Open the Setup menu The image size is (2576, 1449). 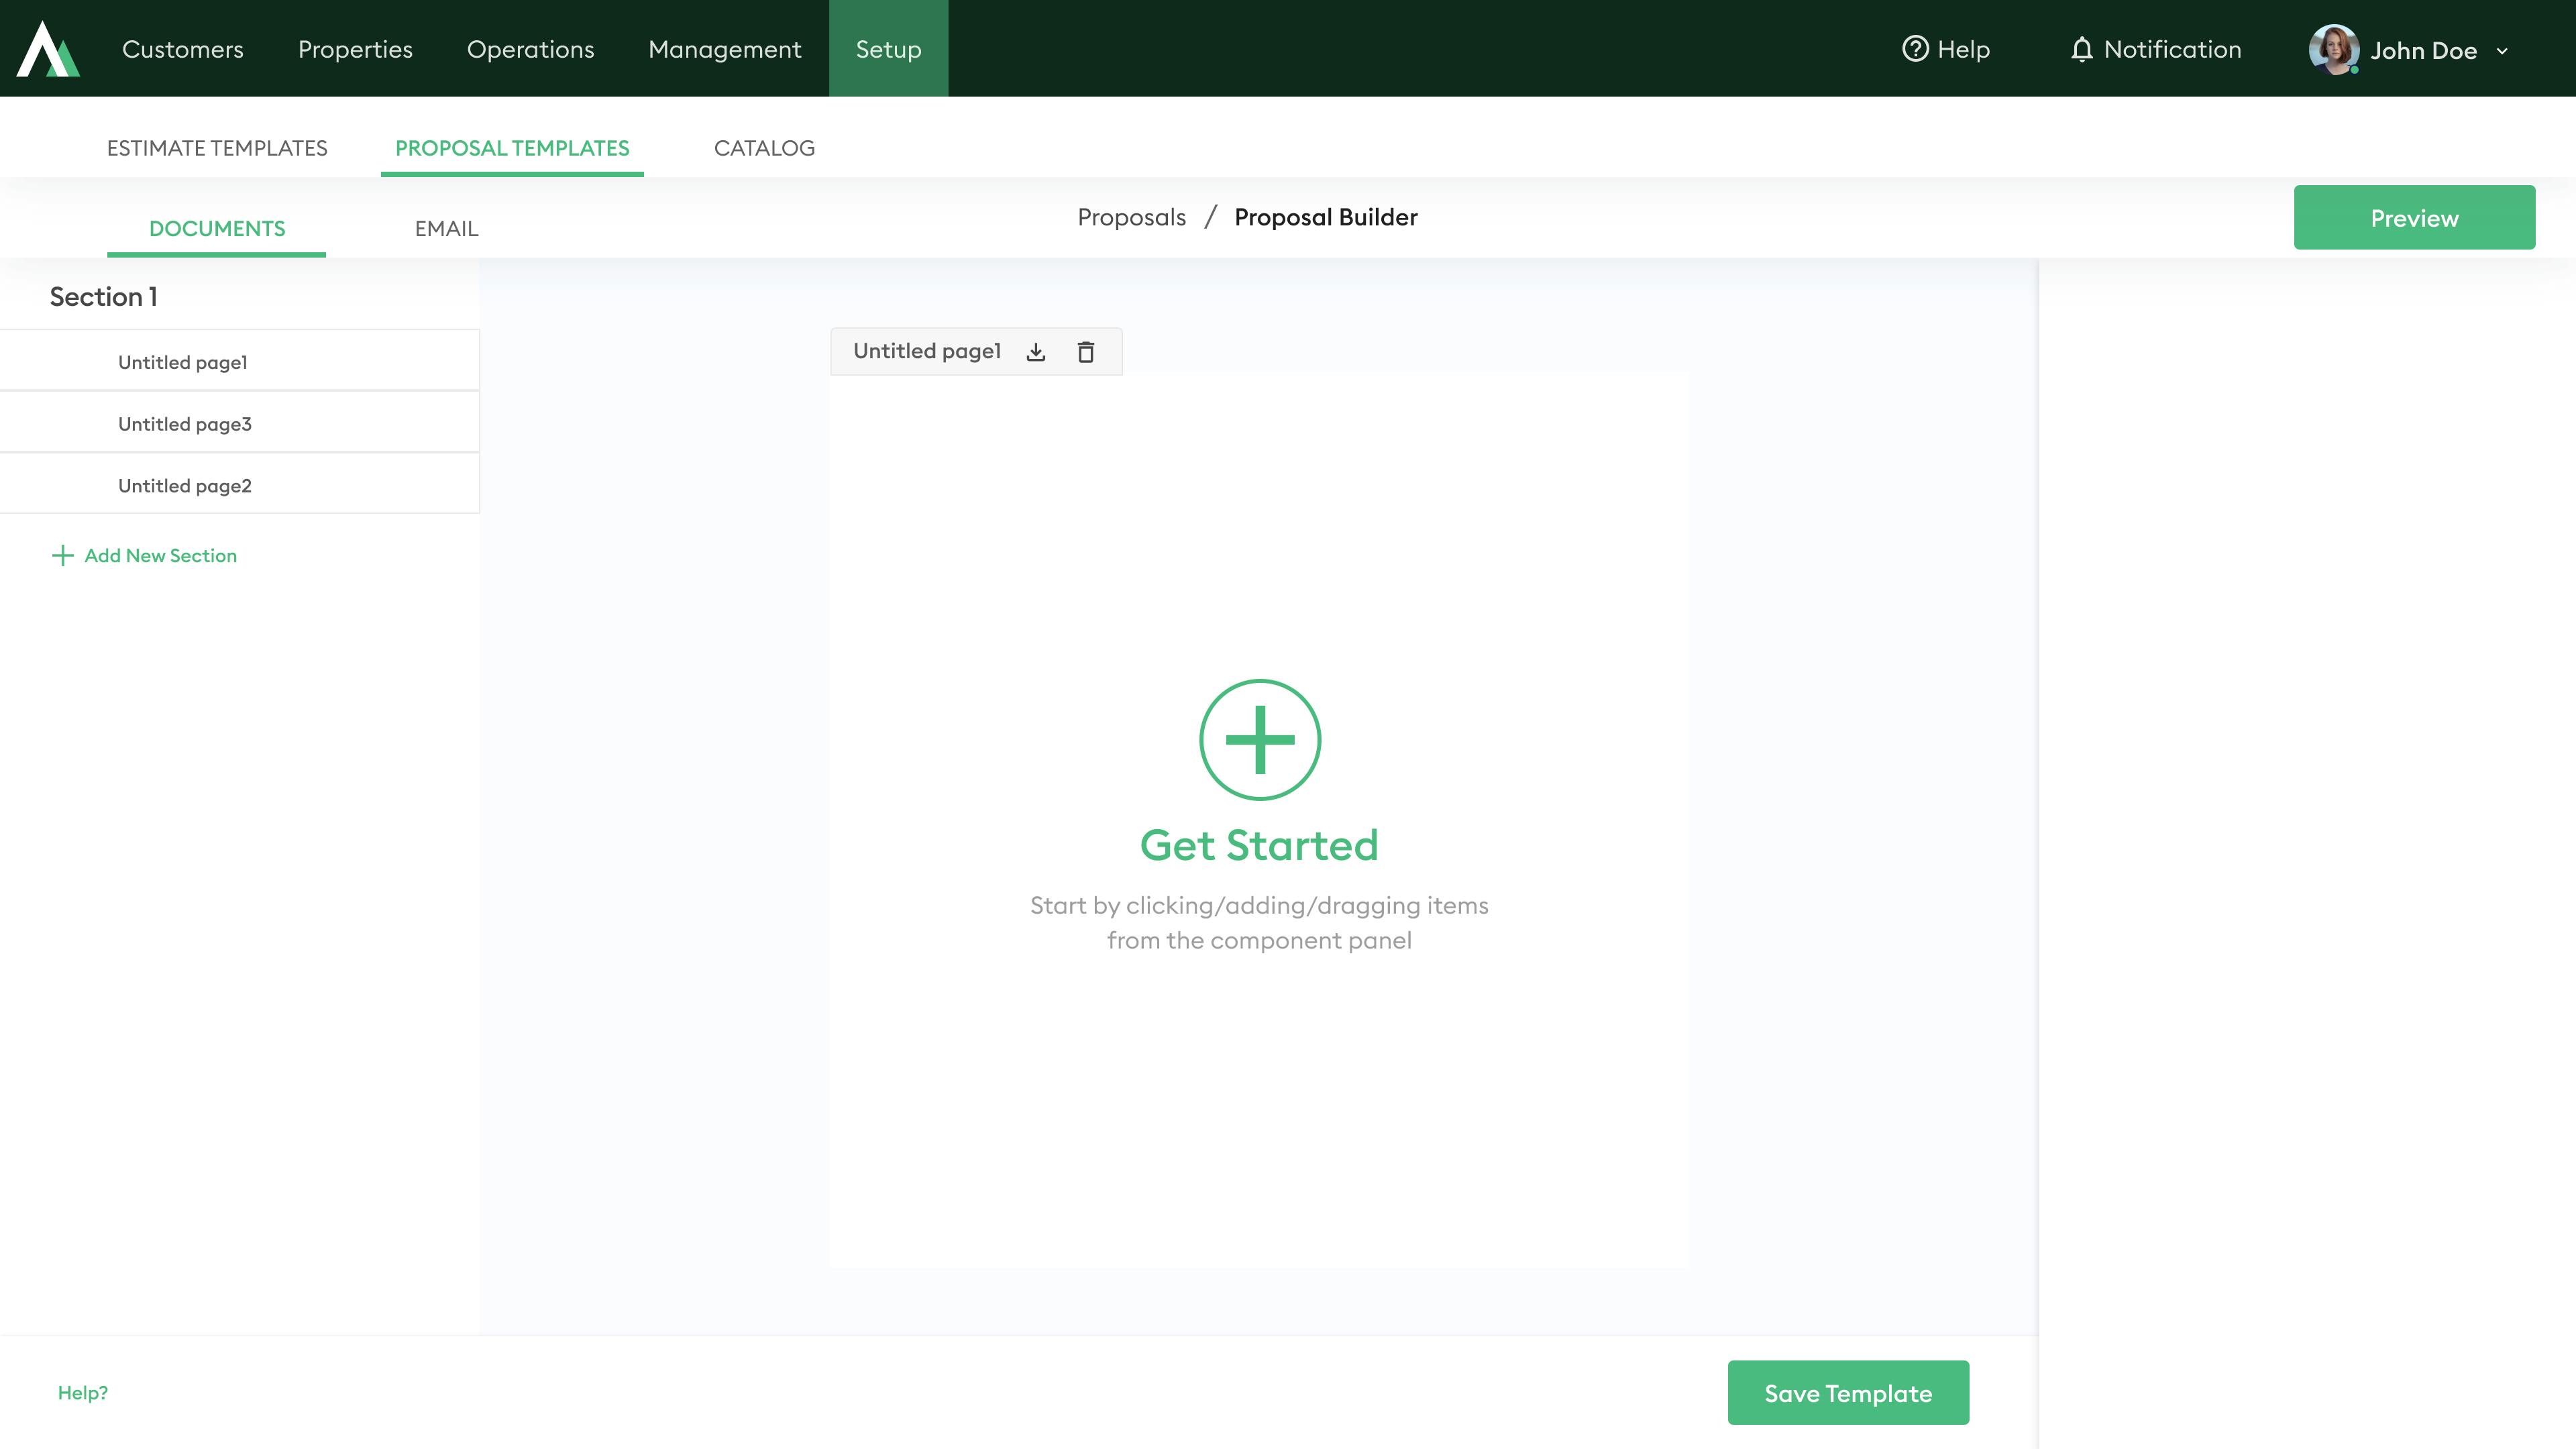(888, 49)
